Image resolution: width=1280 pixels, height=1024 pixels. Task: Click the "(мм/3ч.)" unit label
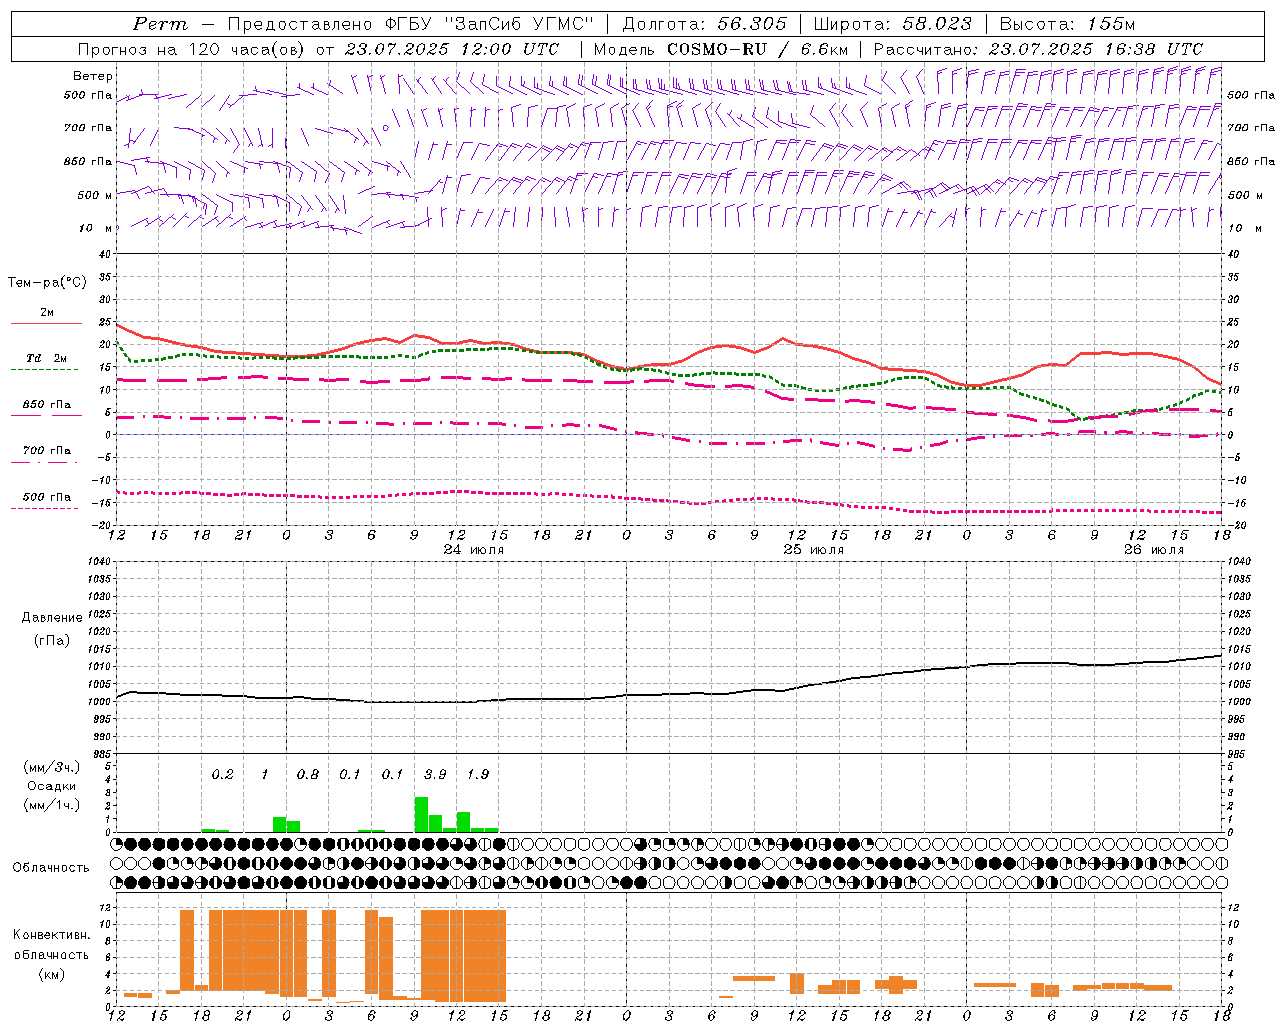click(51, 767)
